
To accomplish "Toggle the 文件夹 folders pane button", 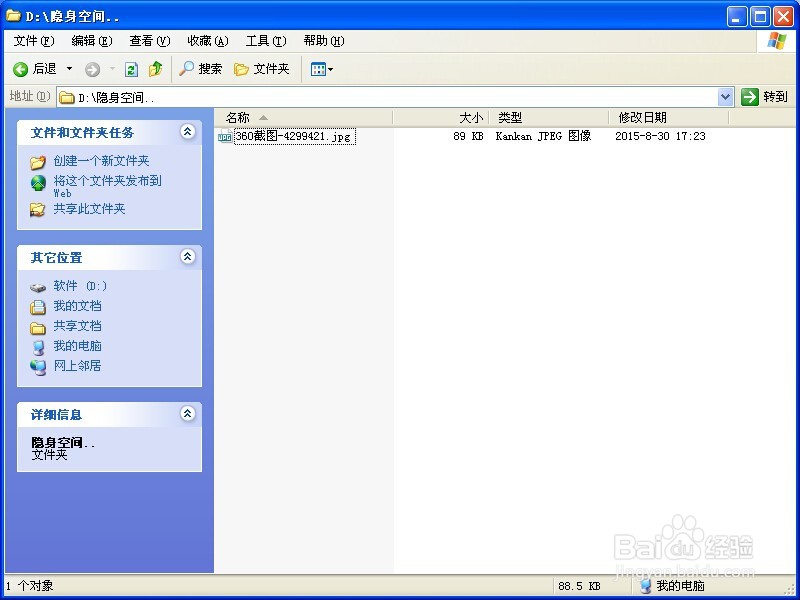I will click(x=262, y=69).
